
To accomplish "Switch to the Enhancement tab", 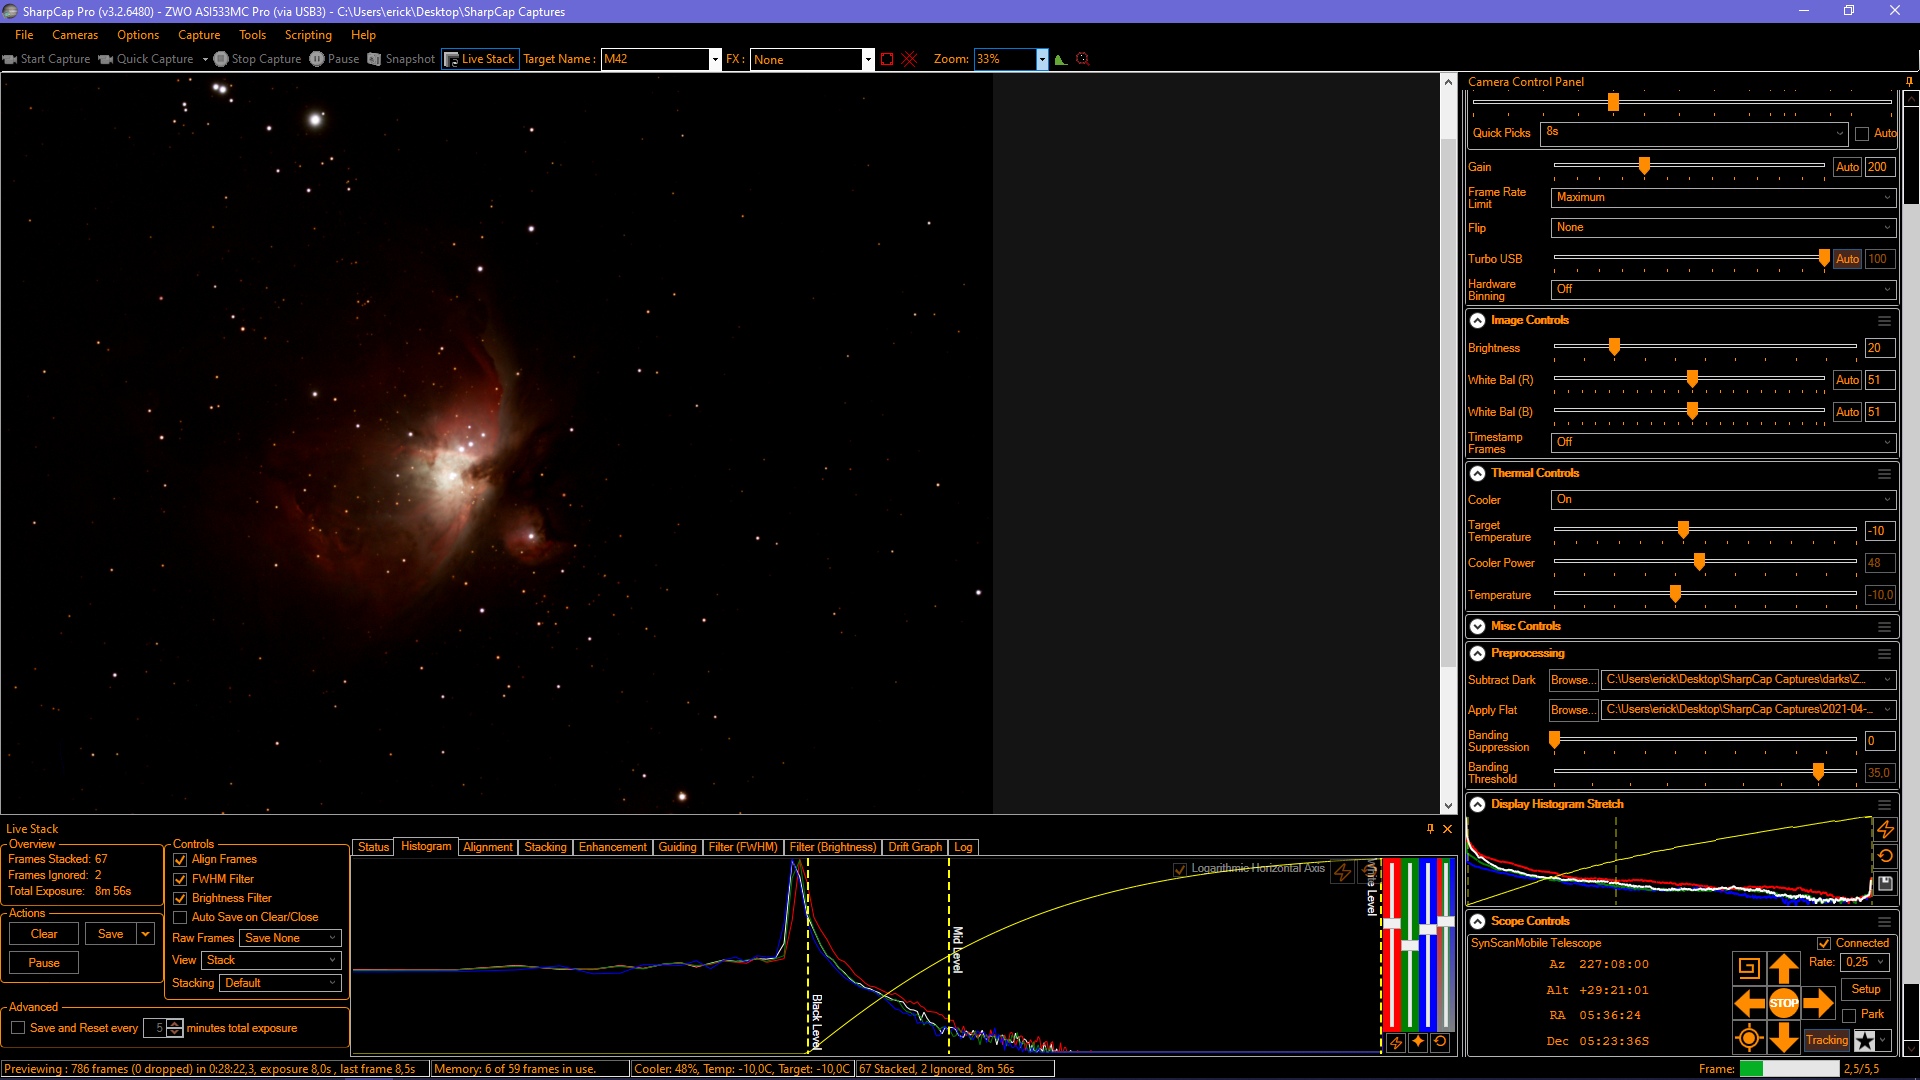I will (x=612, y=847).
